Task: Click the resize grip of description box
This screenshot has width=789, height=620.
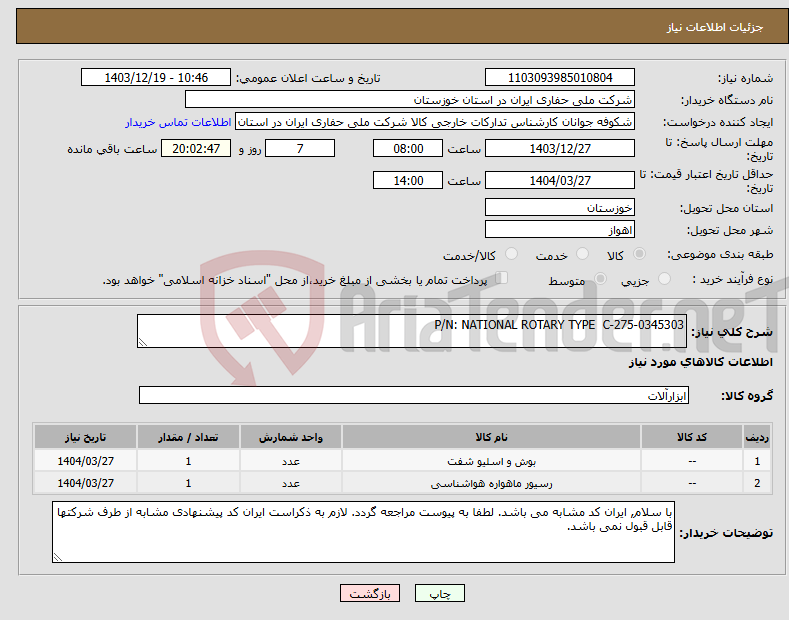Action: coord(143,342)
